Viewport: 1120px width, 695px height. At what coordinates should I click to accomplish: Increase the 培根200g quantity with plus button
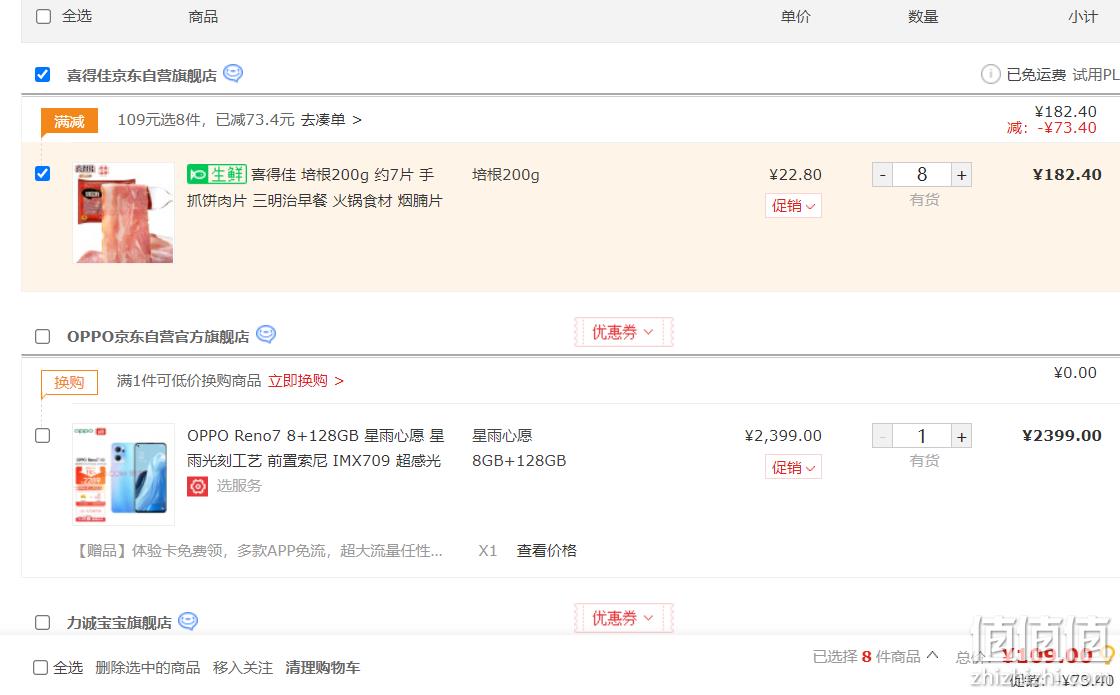click(961, 175)
